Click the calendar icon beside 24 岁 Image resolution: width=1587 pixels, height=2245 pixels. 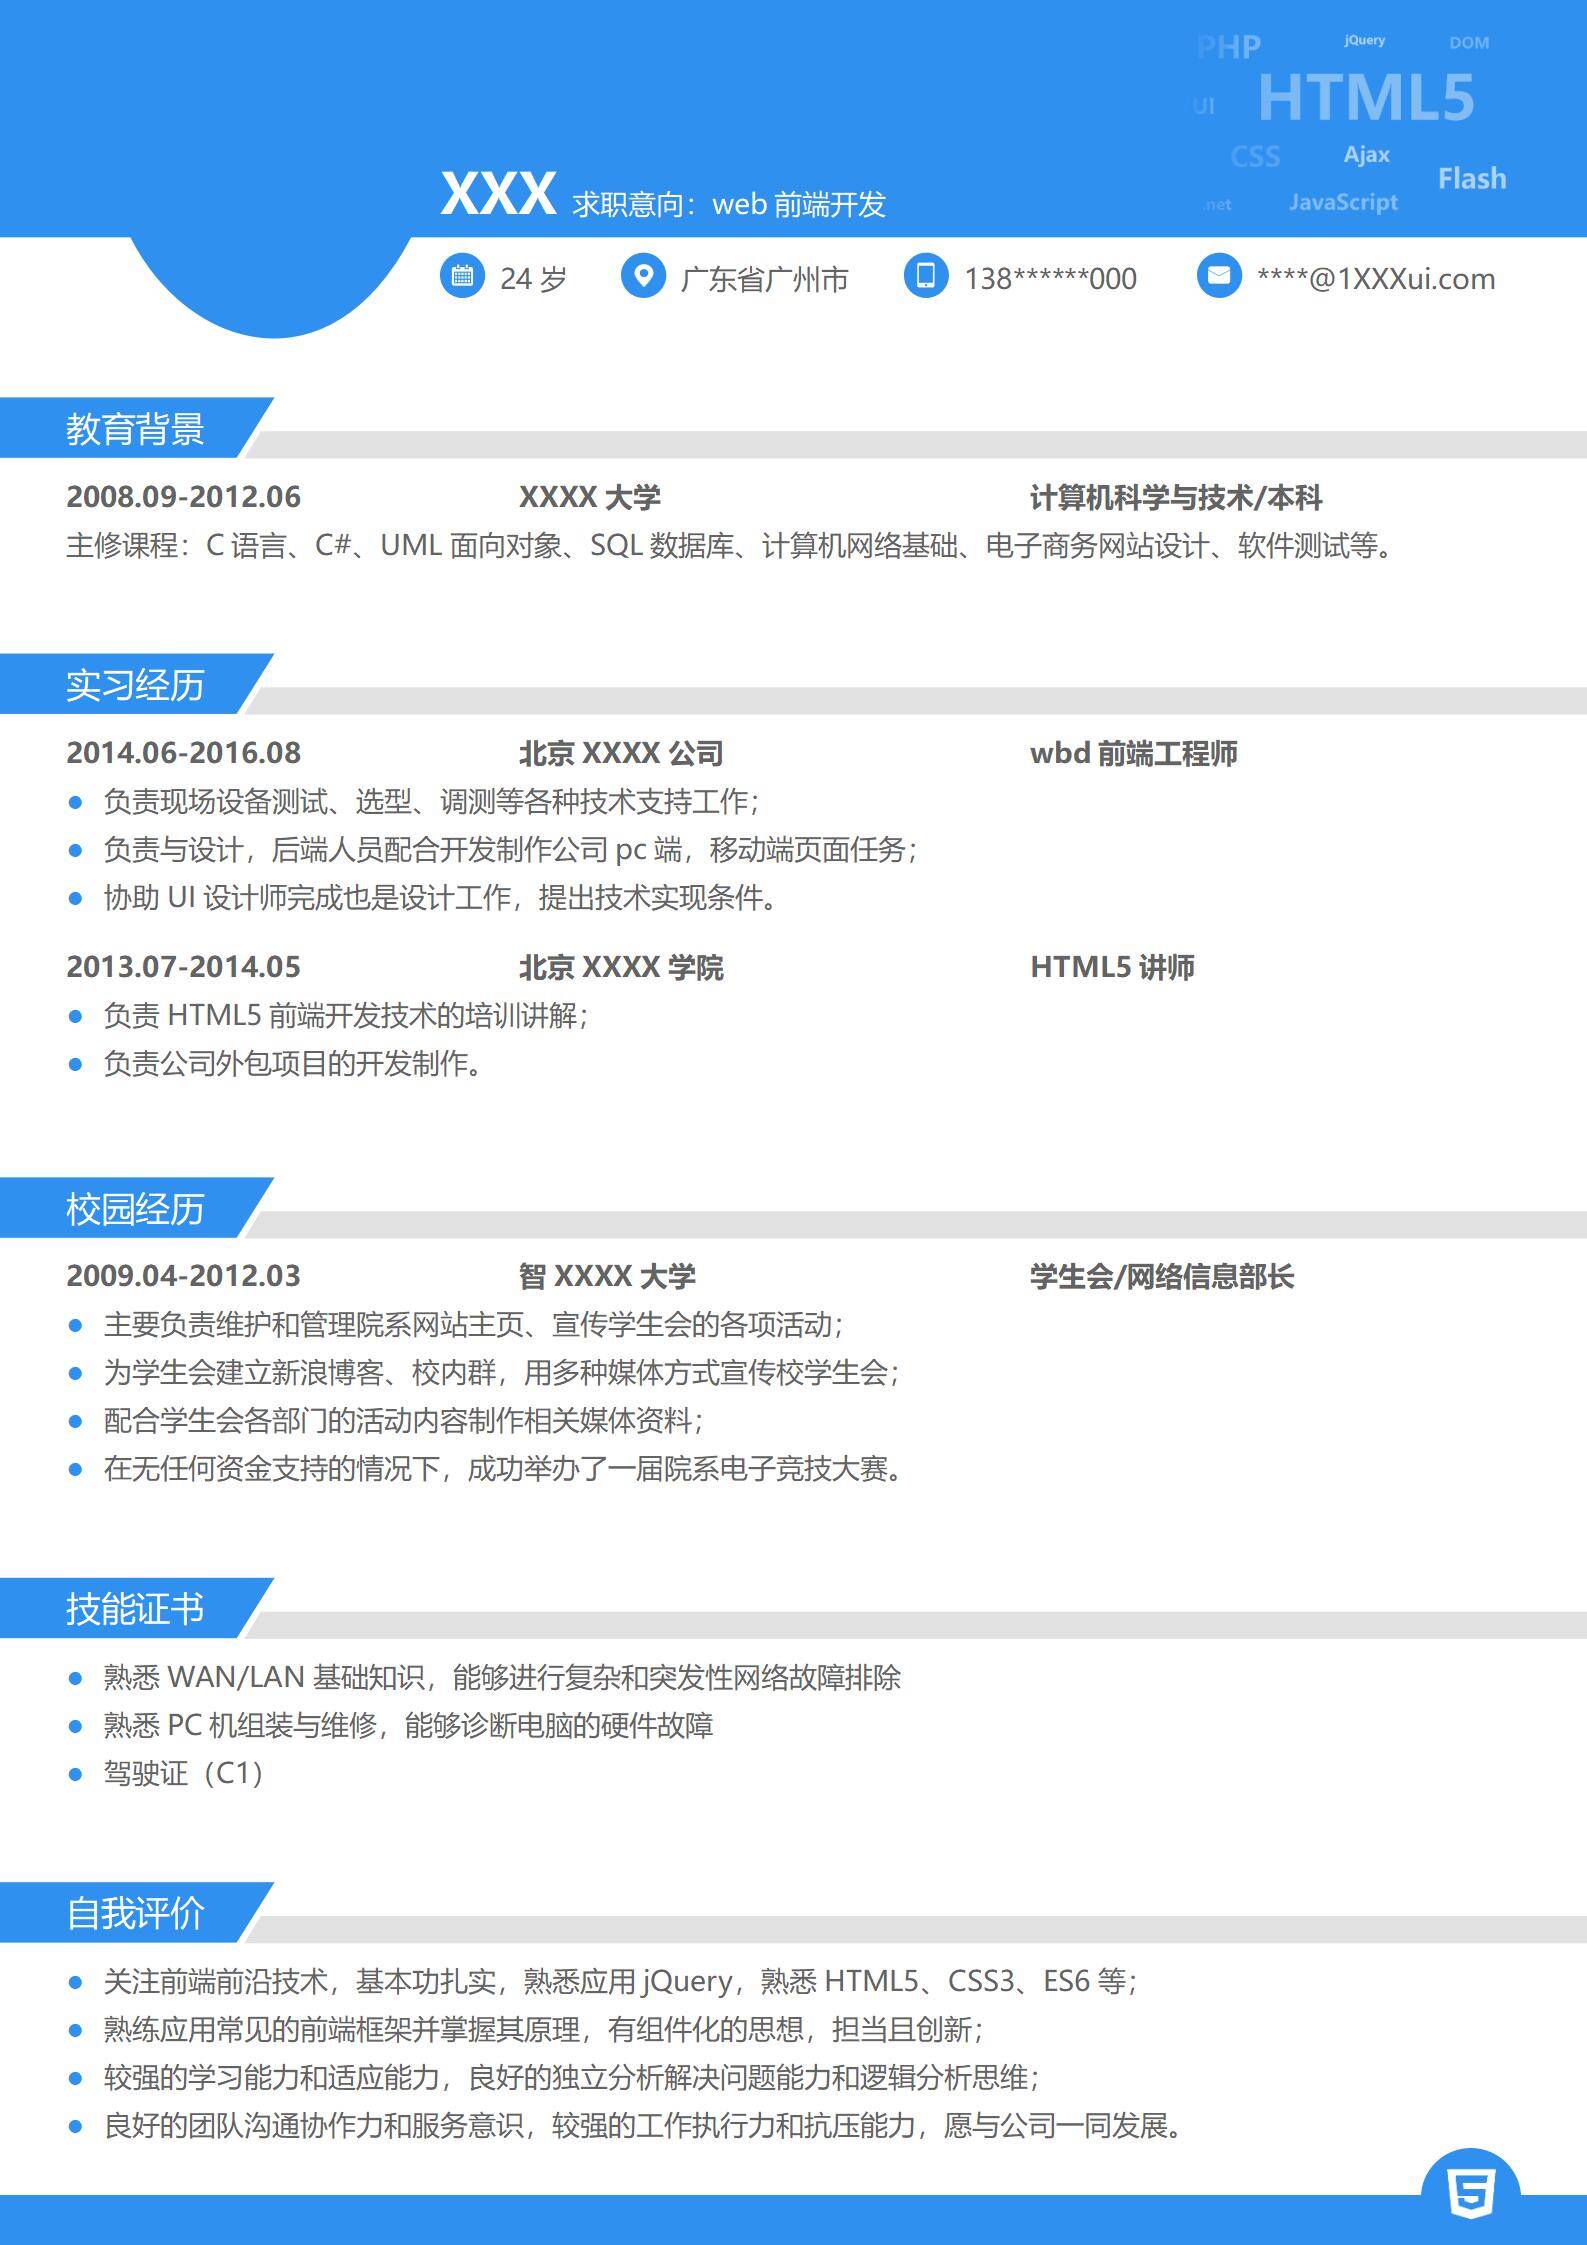[462, 276]
